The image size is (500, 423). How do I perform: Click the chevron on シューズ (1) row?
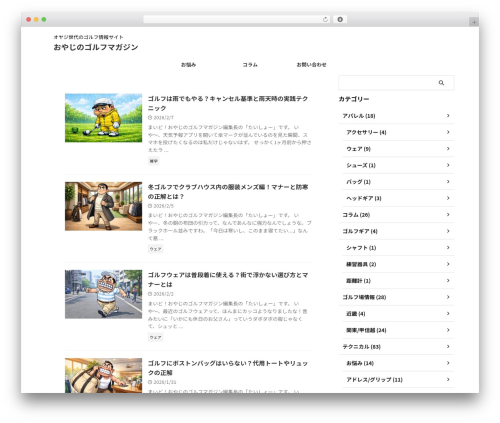click(448, 165)
